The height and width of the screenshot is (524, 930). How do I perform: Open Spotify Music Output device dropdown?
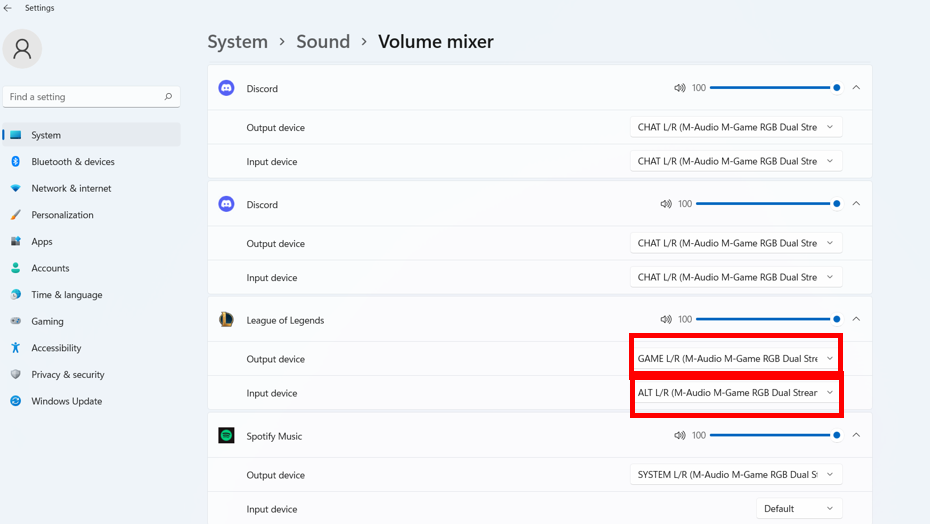tap(736, 474)
